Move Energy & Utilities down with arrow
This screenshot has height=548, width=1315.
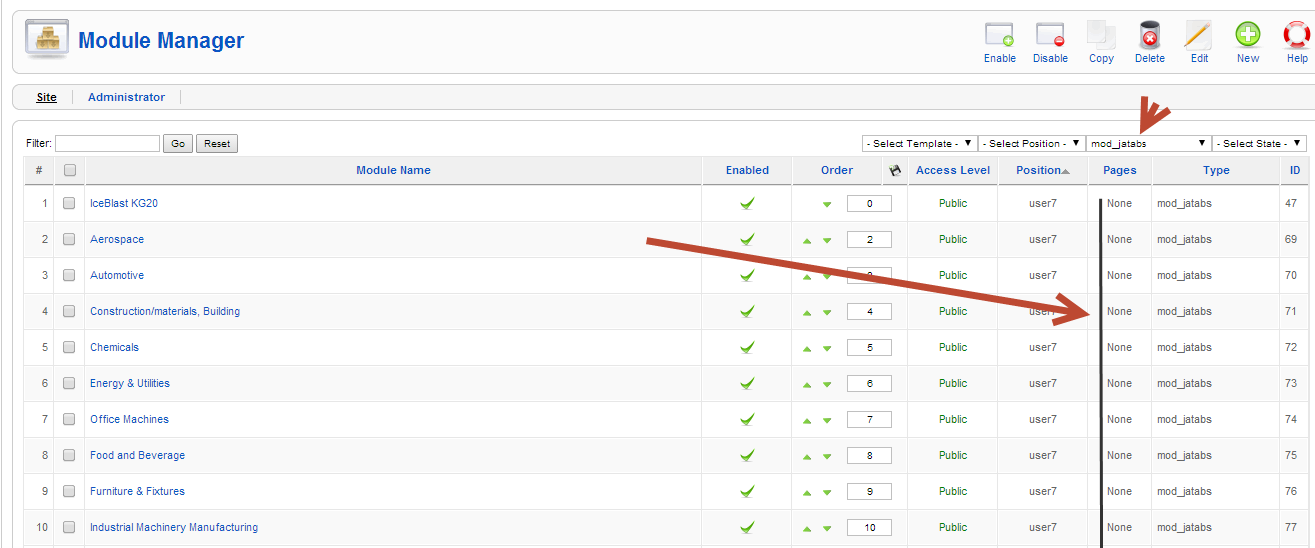click(x=827, y=384)
